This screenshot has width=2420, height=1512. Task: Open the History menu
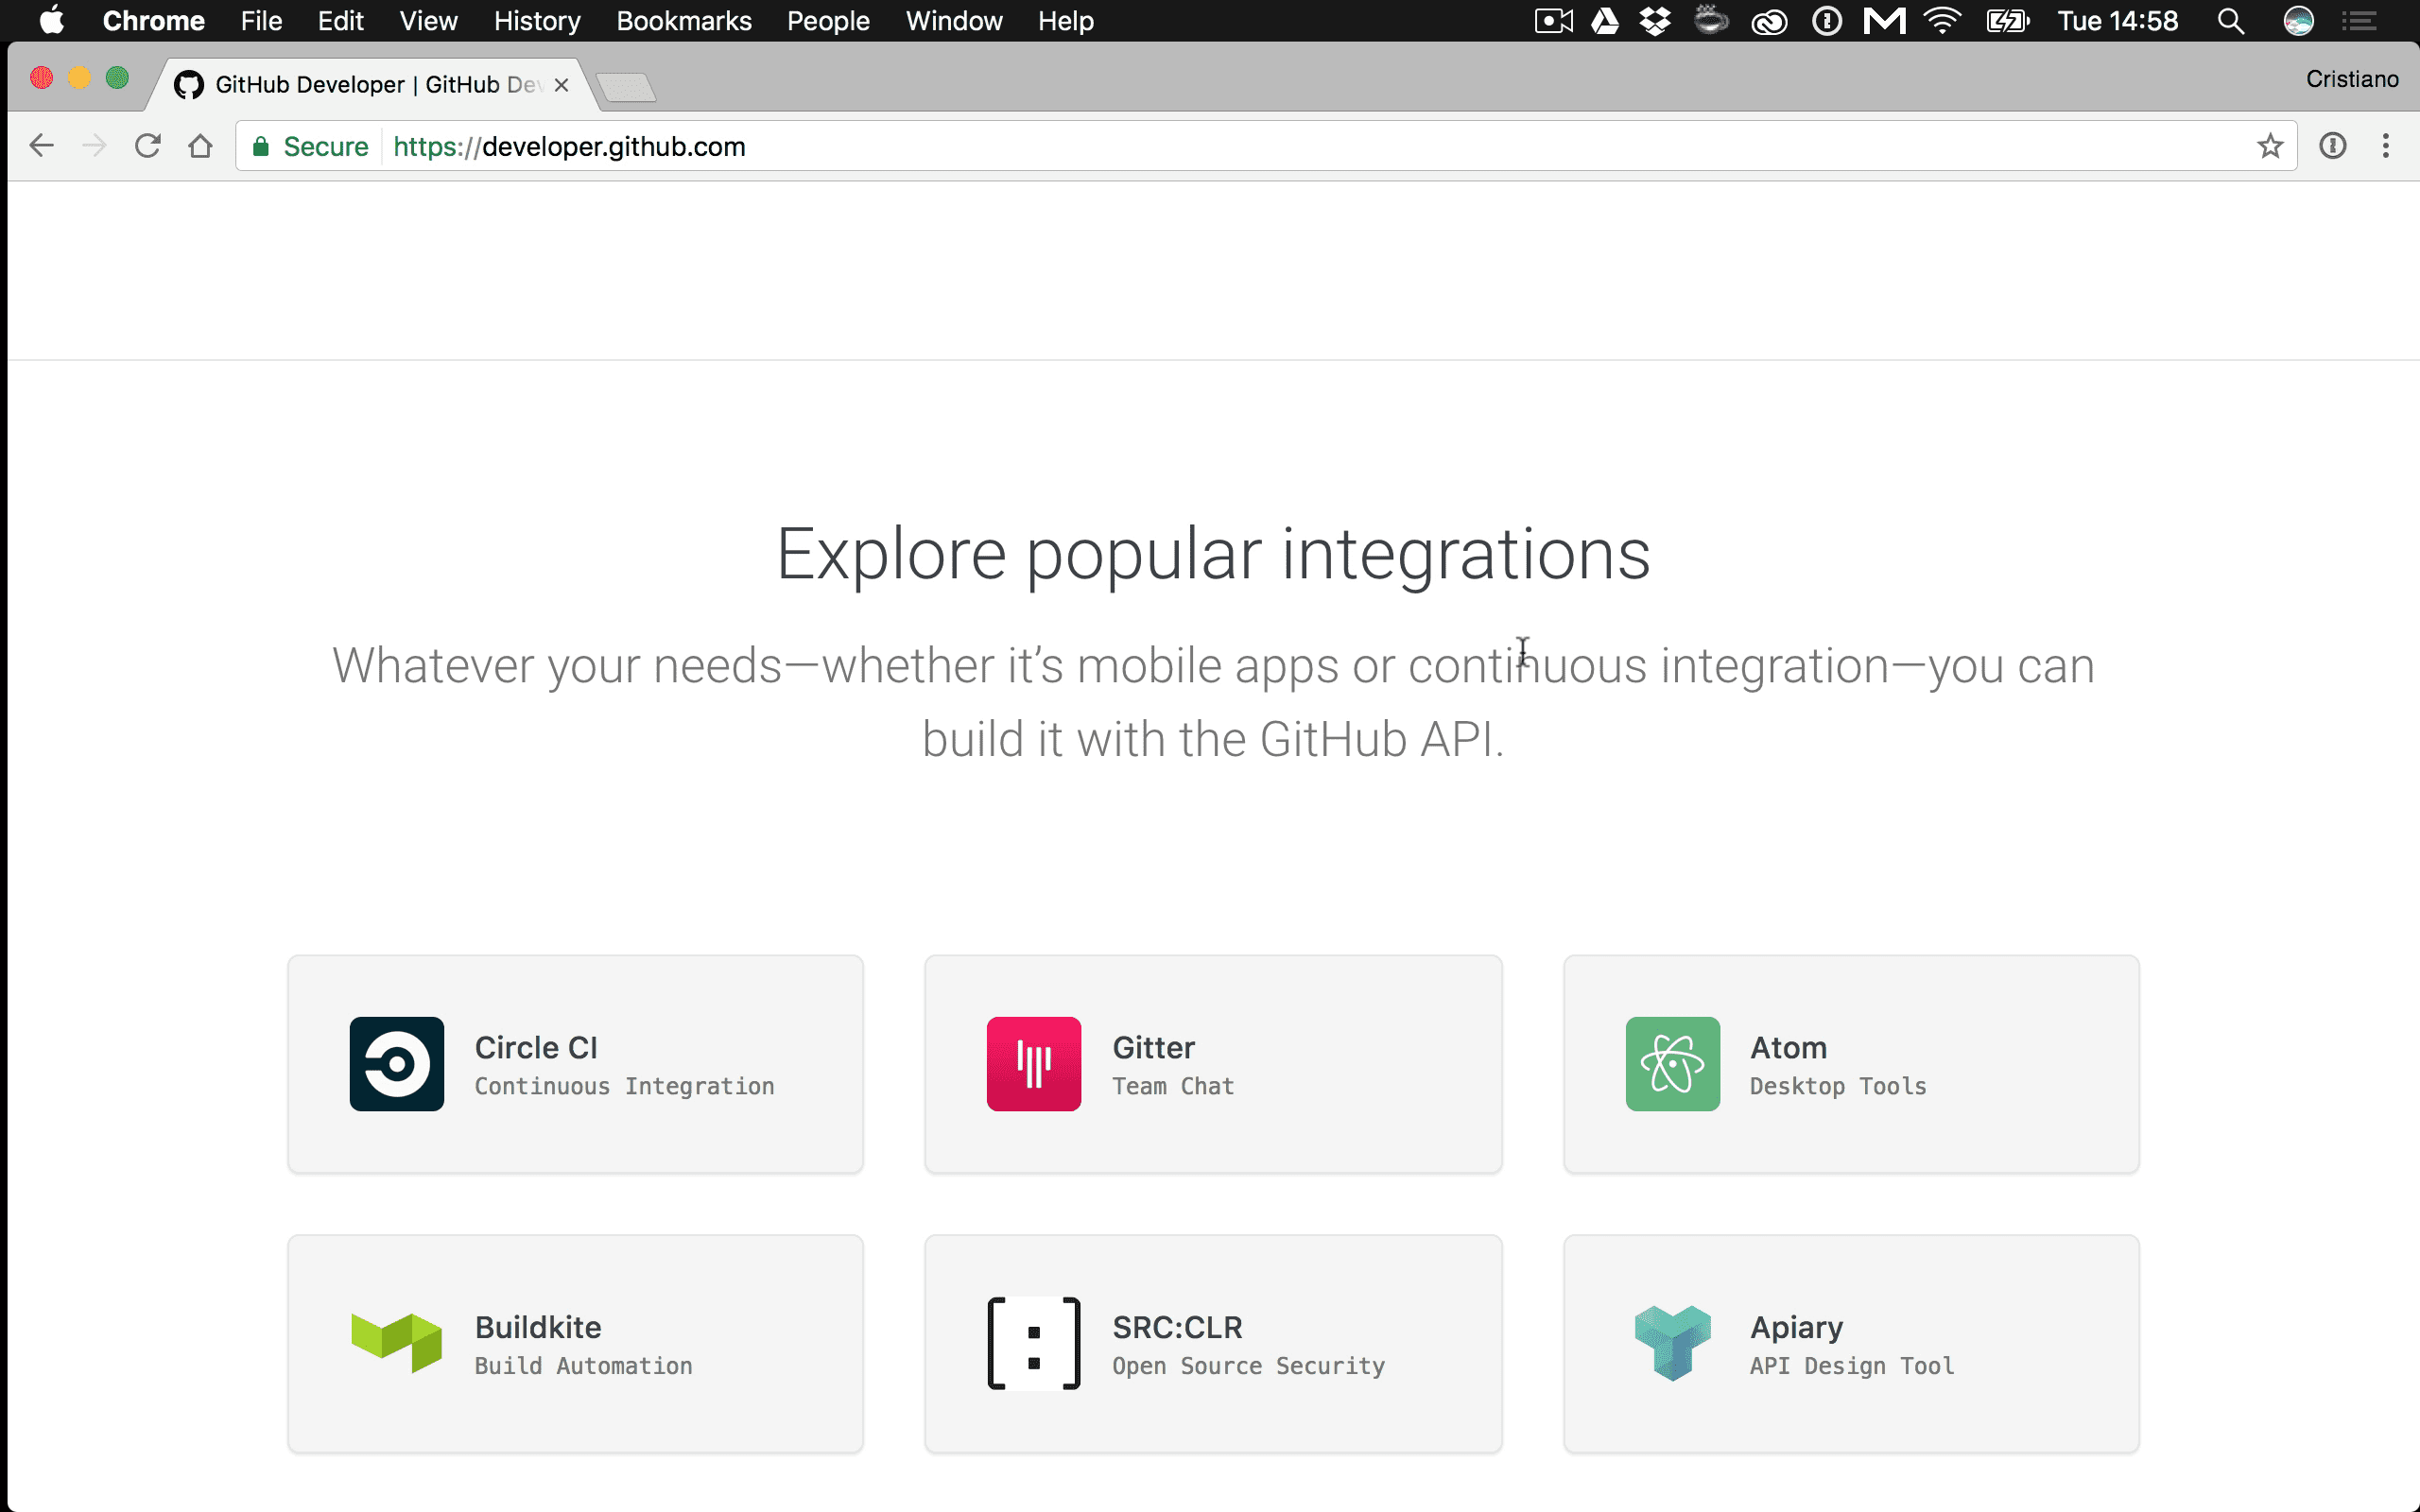(x=537, y=20)
